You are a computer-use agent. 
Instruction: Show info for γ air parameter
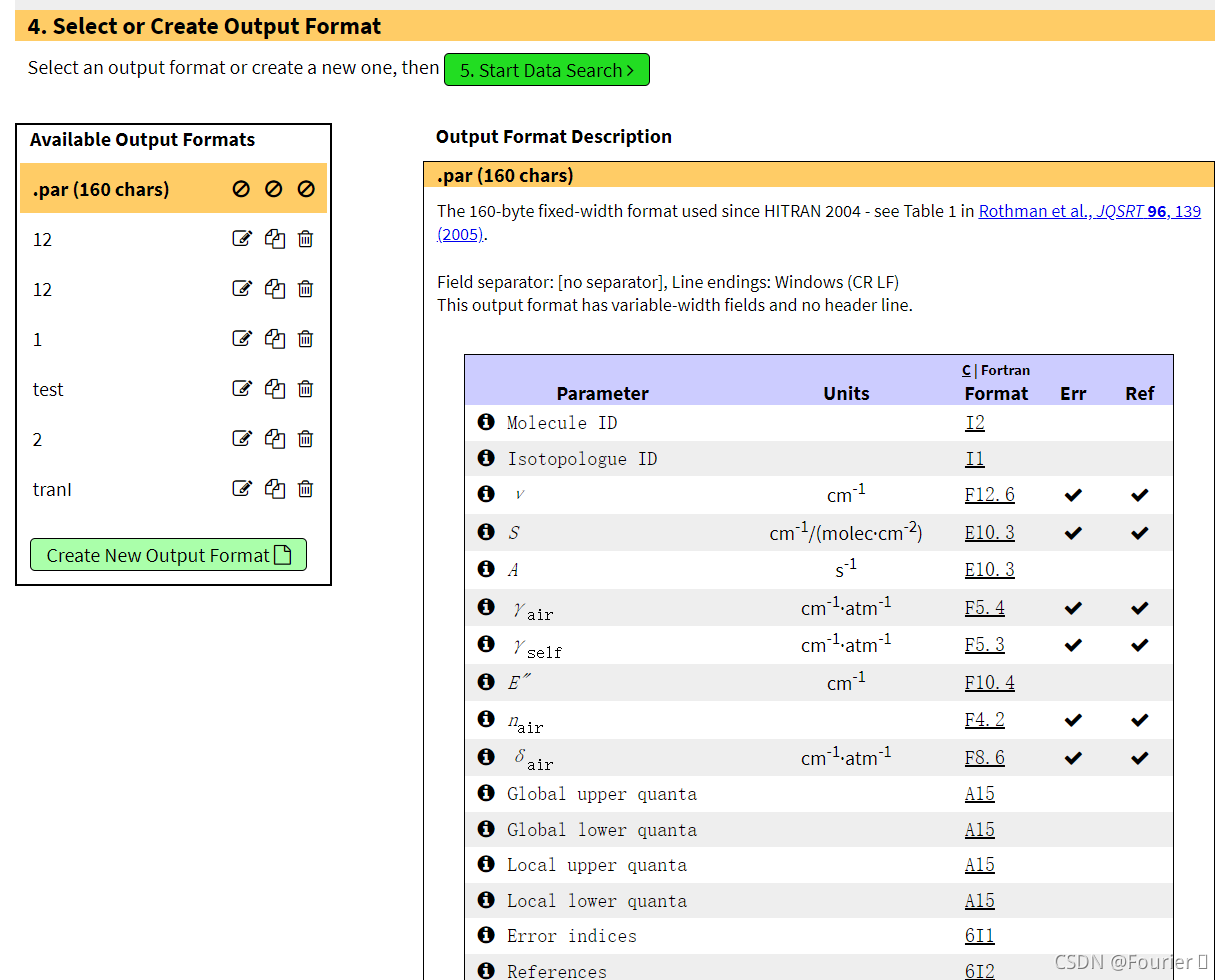tap(486, 607)
